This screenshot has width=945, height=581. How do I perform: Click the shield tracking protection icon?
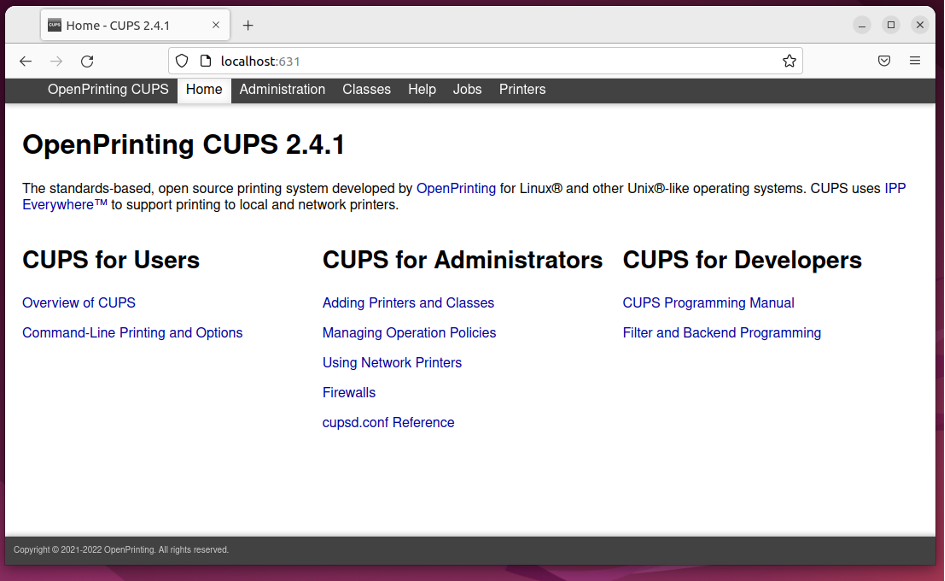(182, 61)
